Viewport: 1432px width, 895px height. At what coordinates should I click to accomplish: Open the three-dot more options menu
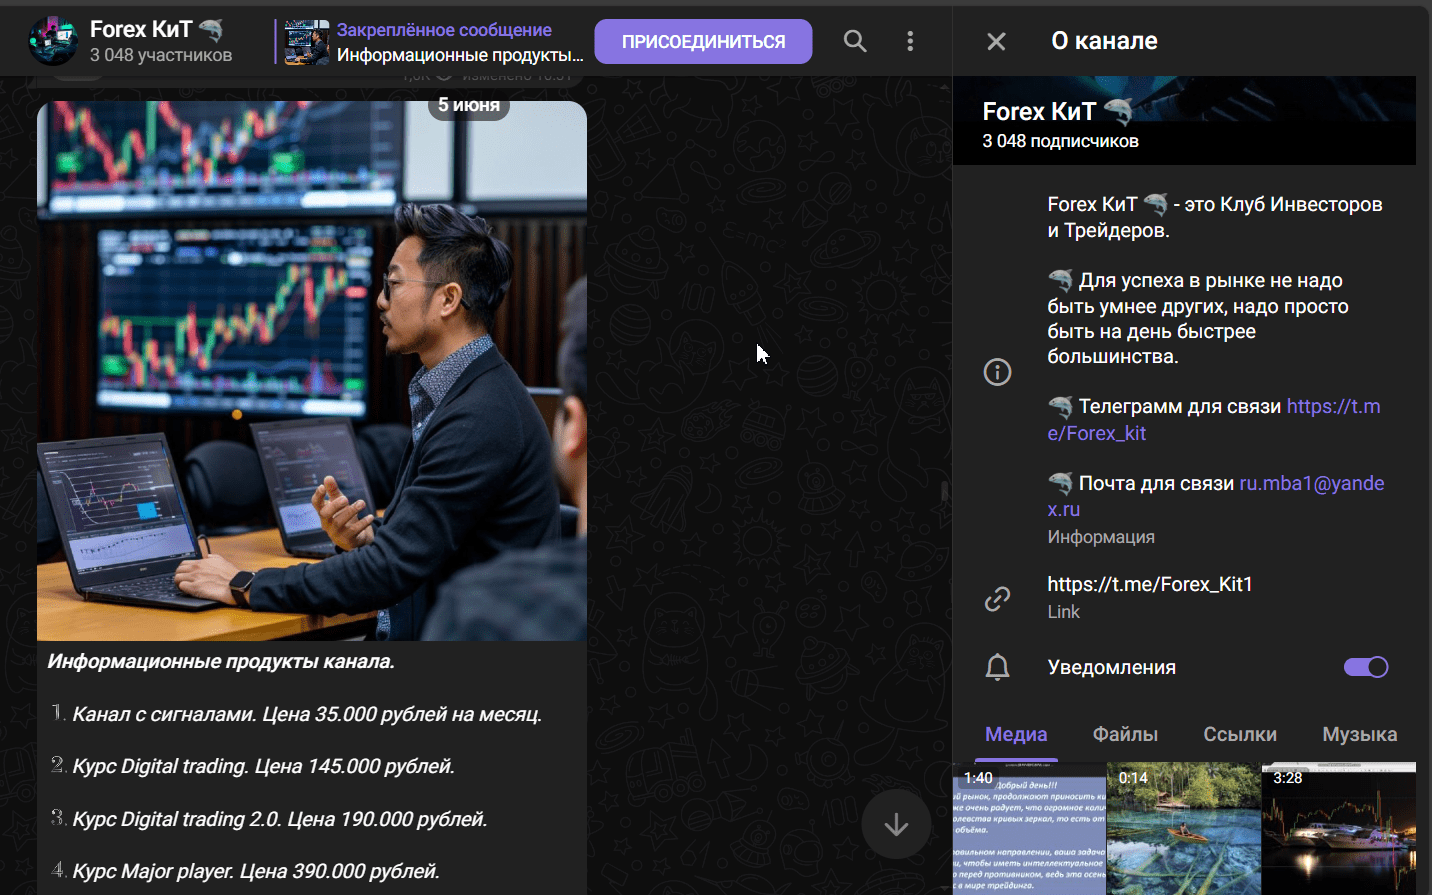[910, 41]
